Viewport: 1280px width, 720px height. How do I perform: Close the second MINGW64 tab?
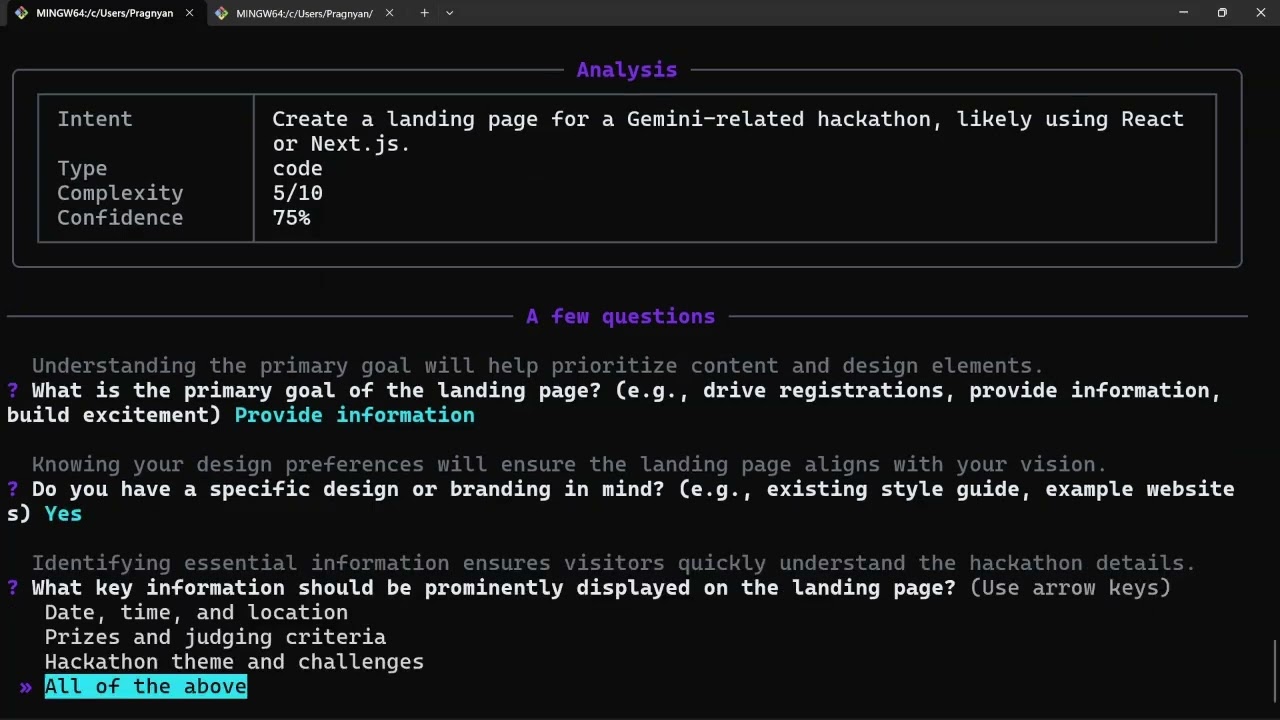[x=389, y=13]
